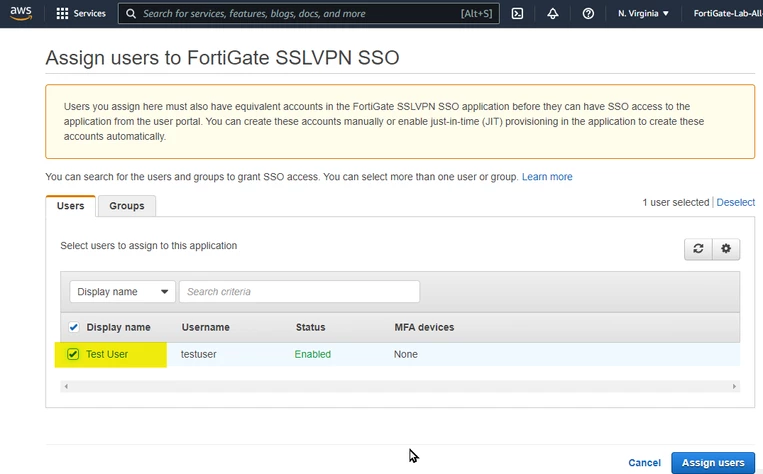This screenshot has width=763, height=474.
Task: Open the notifications bell
Action: 553,14
